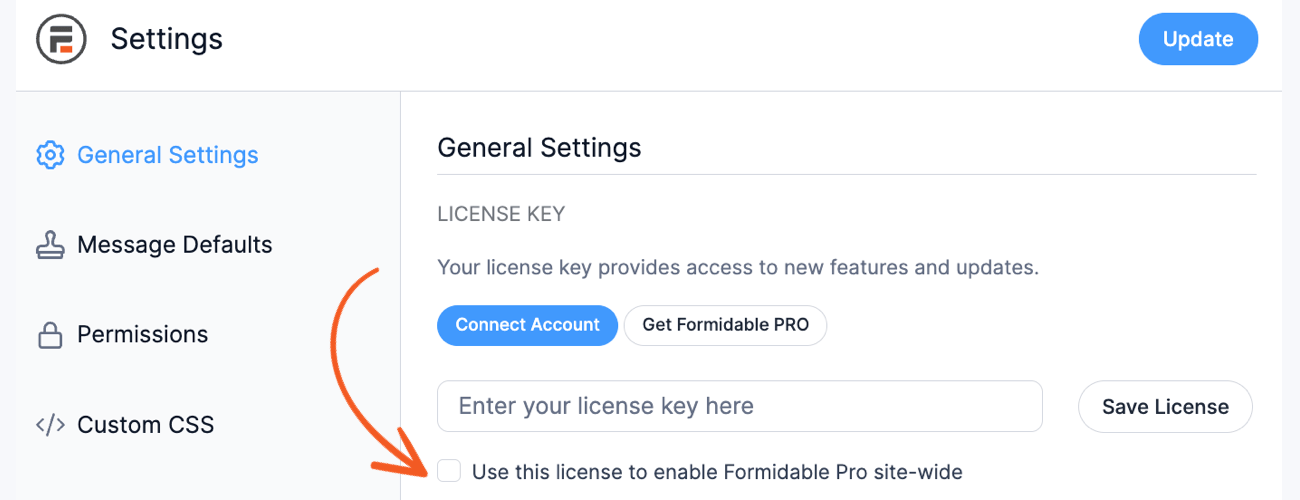Click the site-wide license checkbox label text
Viewport: 1300px width, 500px height.
(x=717, y=471)
